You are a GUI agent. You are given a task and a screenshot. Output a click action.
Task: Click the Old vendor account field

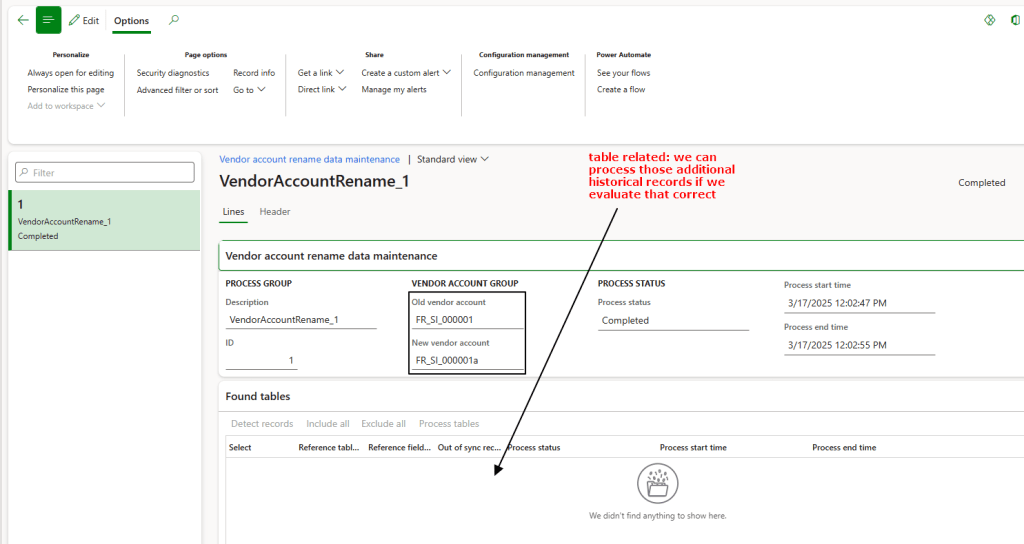coord(467,320)
